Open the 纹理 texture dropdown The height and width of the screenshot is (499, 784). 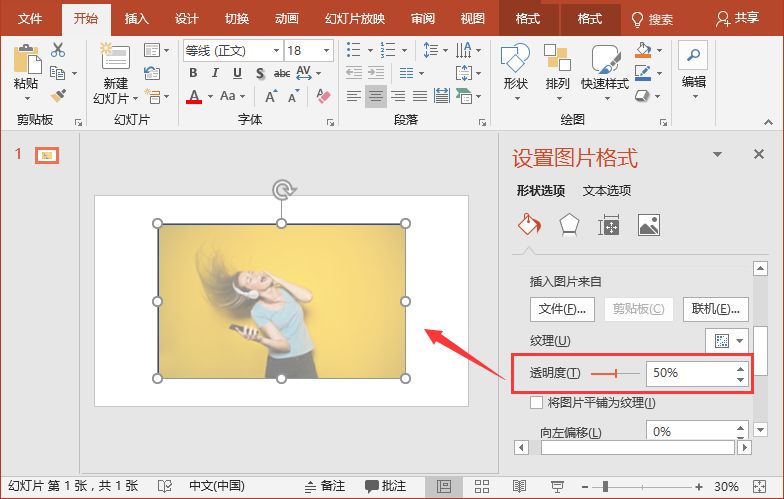coord(729,341)
